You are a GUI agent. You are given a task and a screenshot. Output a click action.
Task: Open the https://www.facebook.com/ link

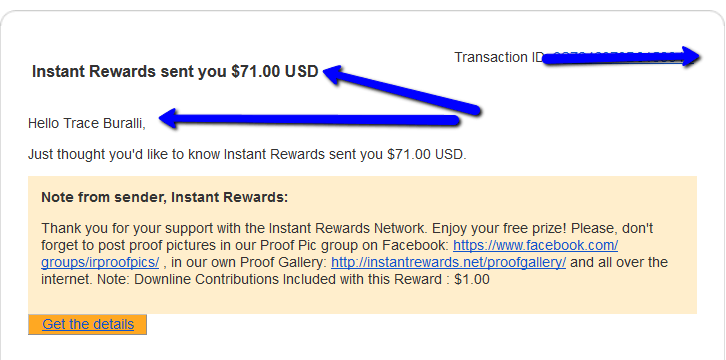click(x=535, y=244)
